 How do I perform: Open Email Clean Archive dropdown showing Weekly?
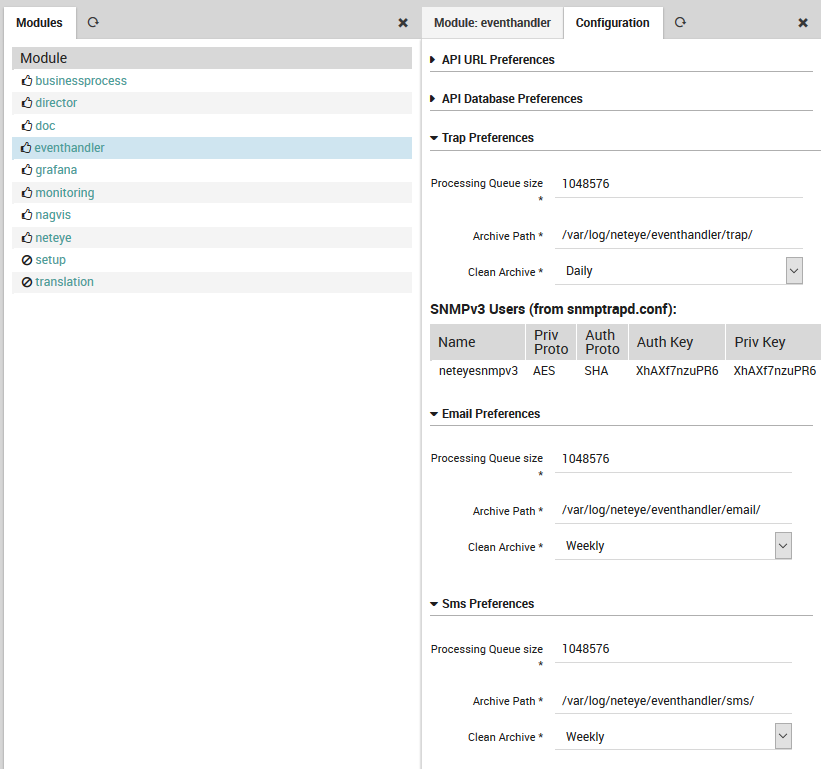click(x=673, y=546)
